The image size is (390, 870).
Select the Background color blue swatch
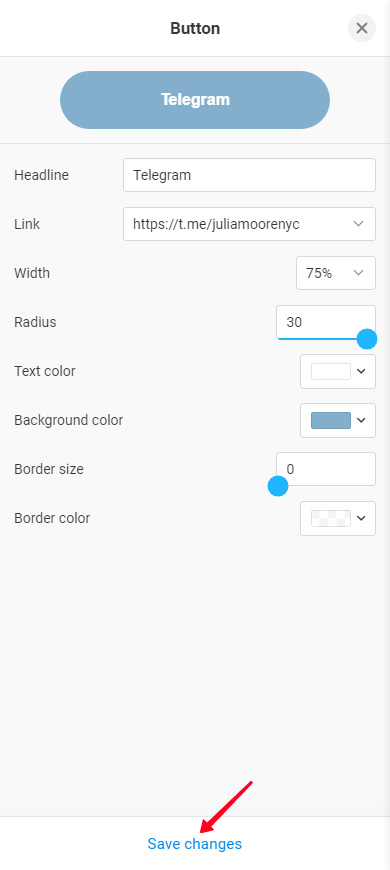331,421
